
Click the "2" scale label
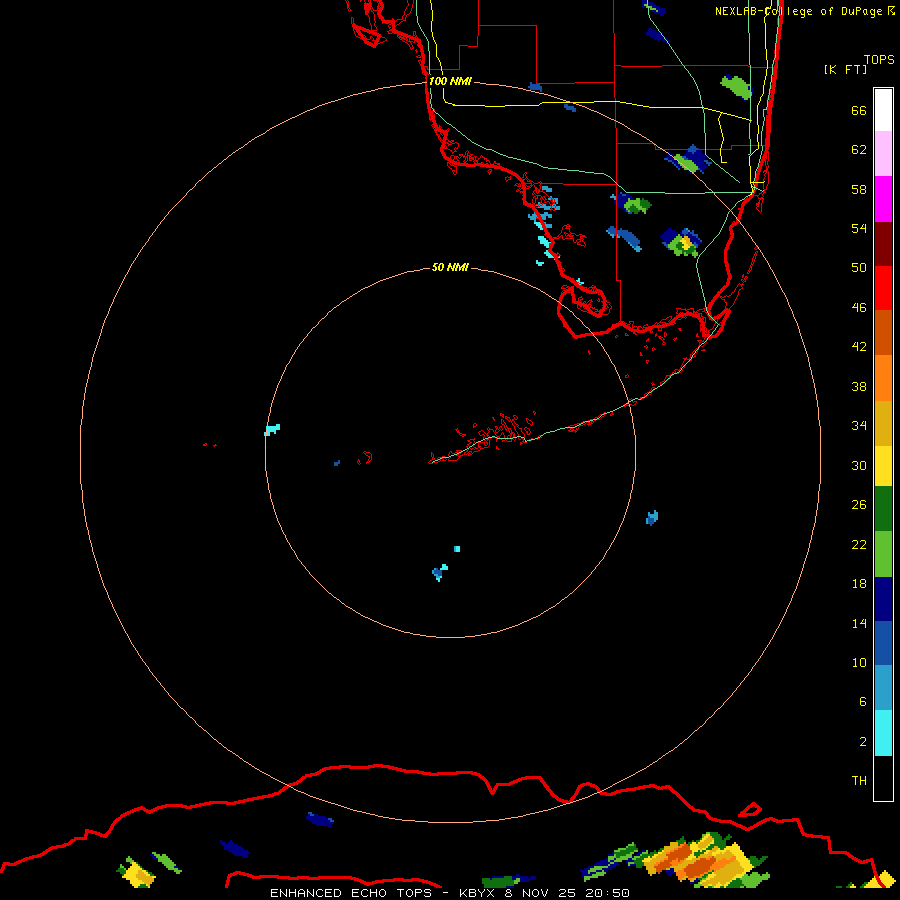coord(863,742)
